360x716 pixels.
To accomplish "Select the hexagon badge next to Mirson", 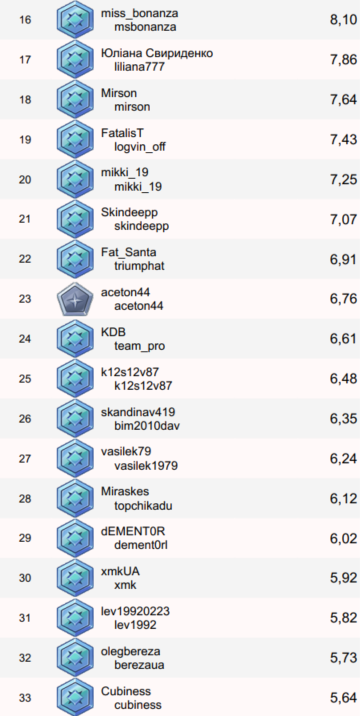I will 75,100.
